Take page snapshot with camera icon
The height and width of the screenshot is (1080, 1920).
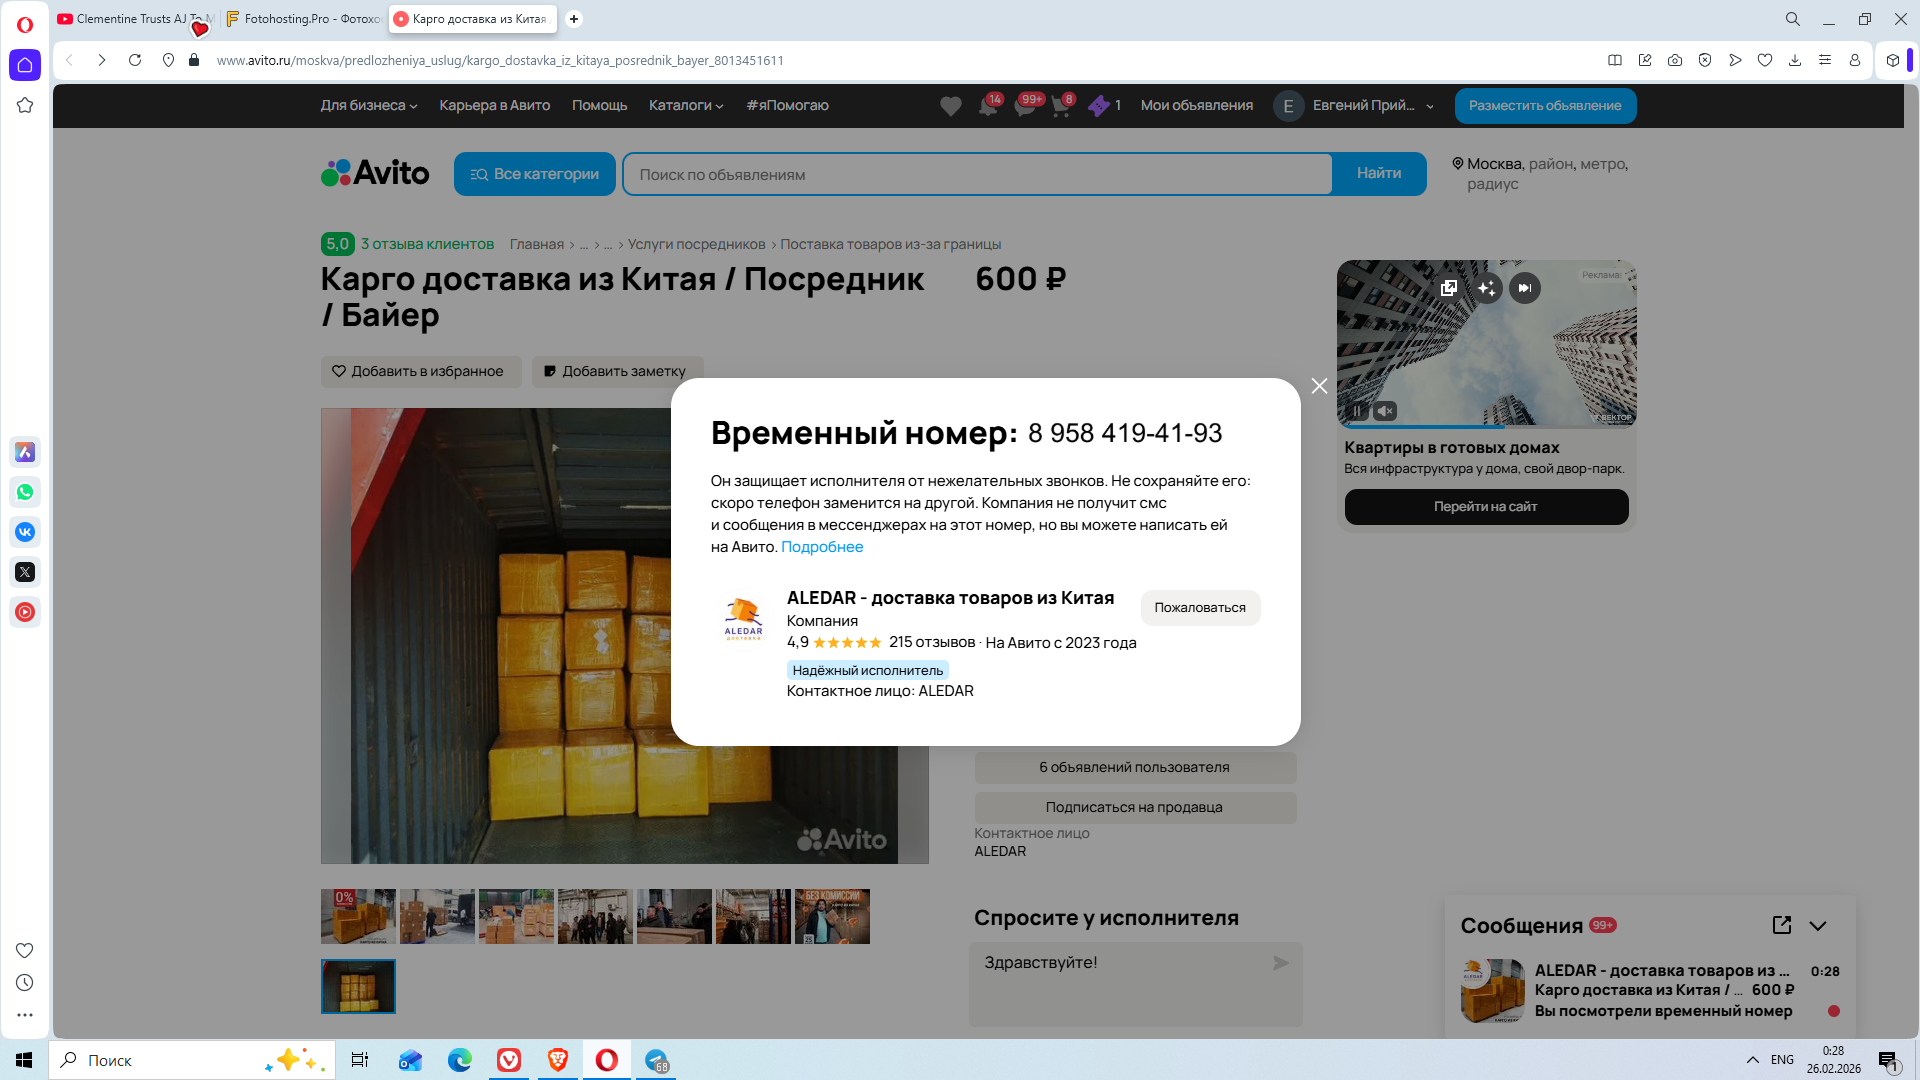click(1675, 60)
